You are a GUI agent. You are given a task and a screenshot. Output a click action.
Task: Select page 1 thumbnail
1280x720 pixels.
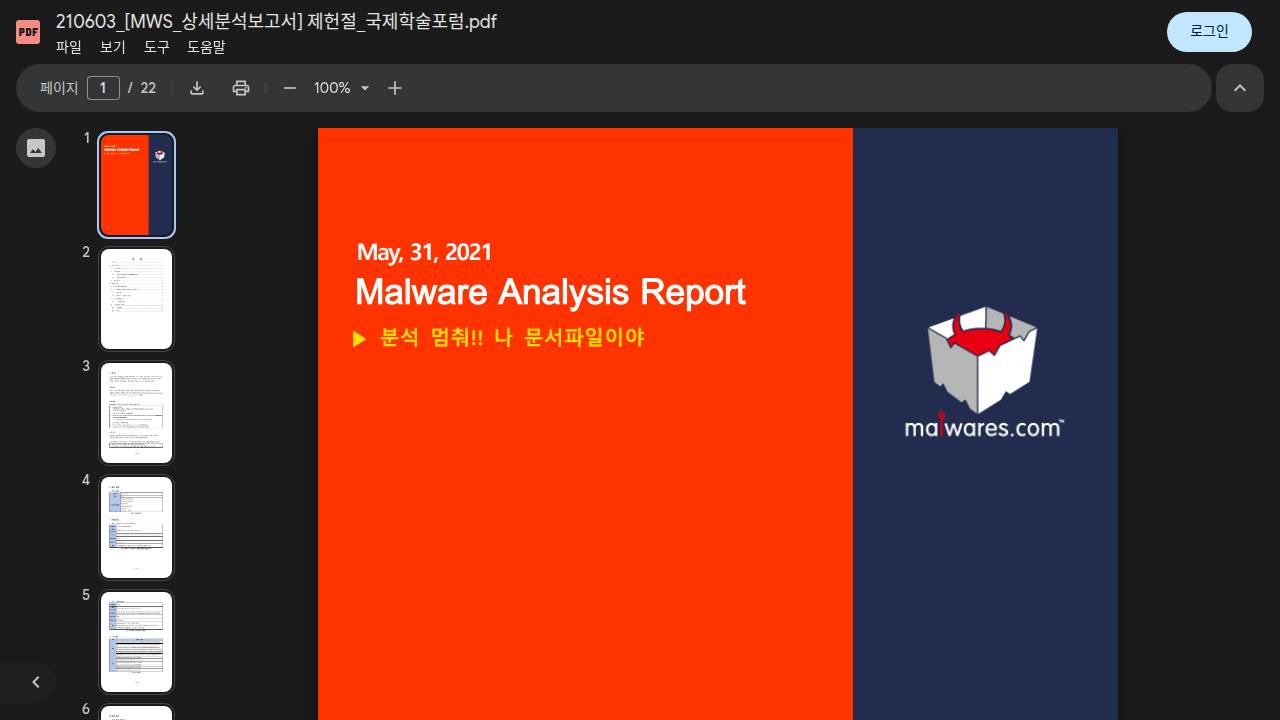[137, 185]
